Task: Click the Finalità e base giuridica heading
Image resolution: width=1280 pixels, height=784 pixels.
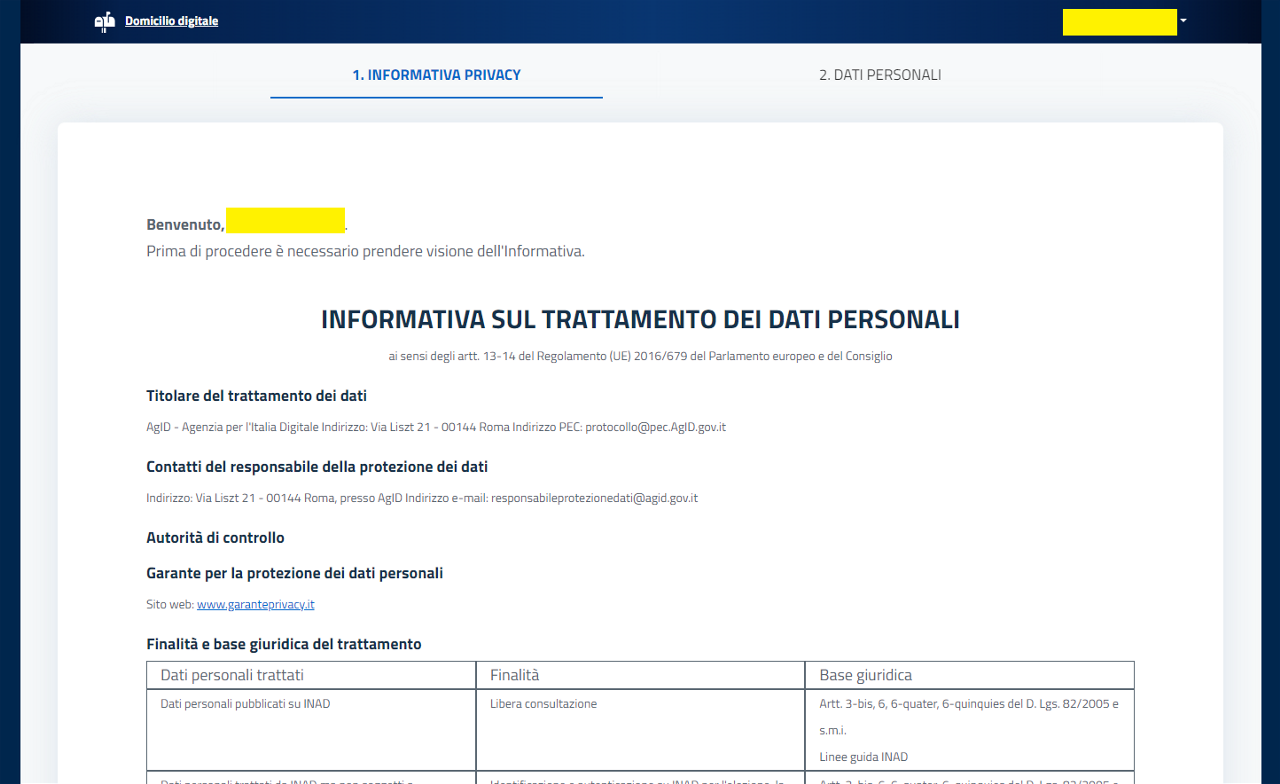Action: tap(284, 644)
